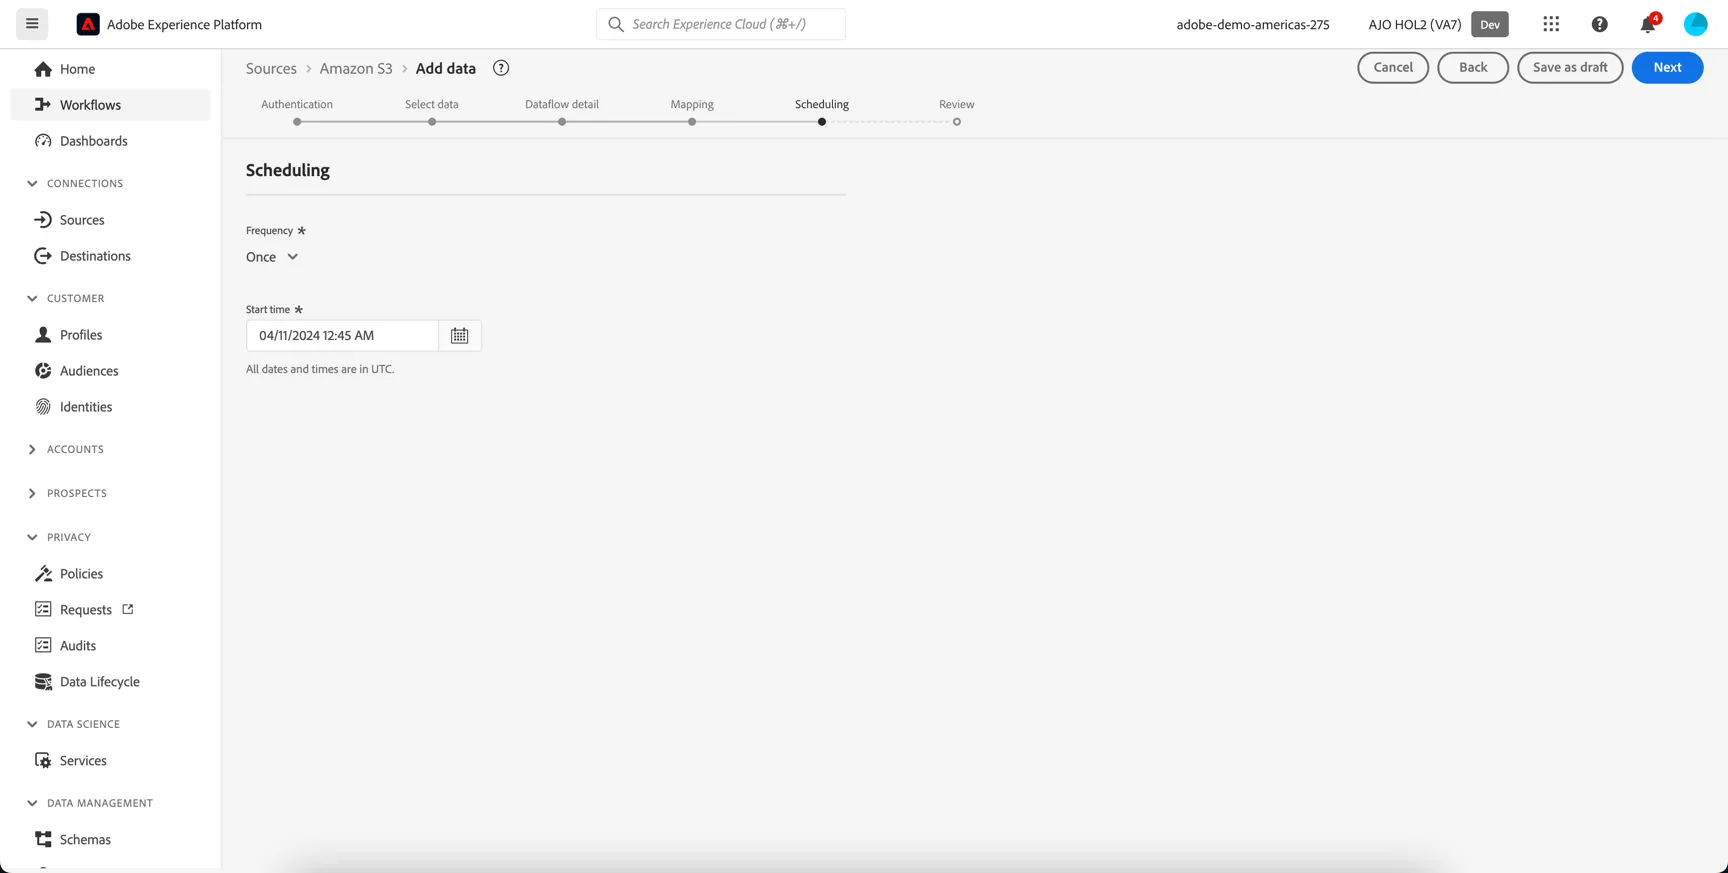Click the Cancel button
Screen dimensions: 1728x873
click(1393, 68)
